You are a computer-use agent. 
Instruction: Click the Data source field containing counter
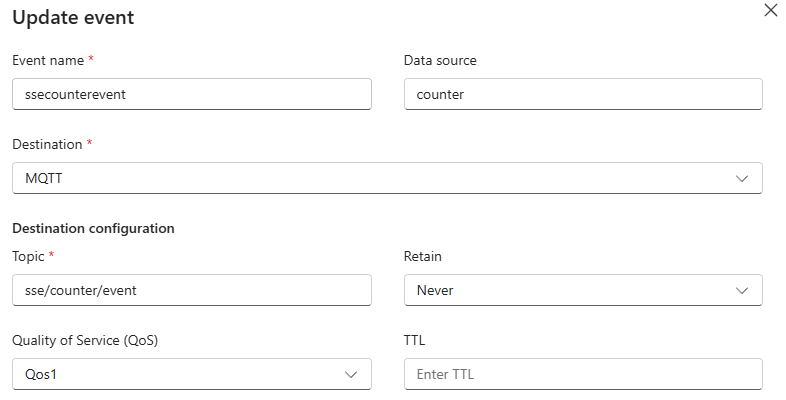pos(582,94)
